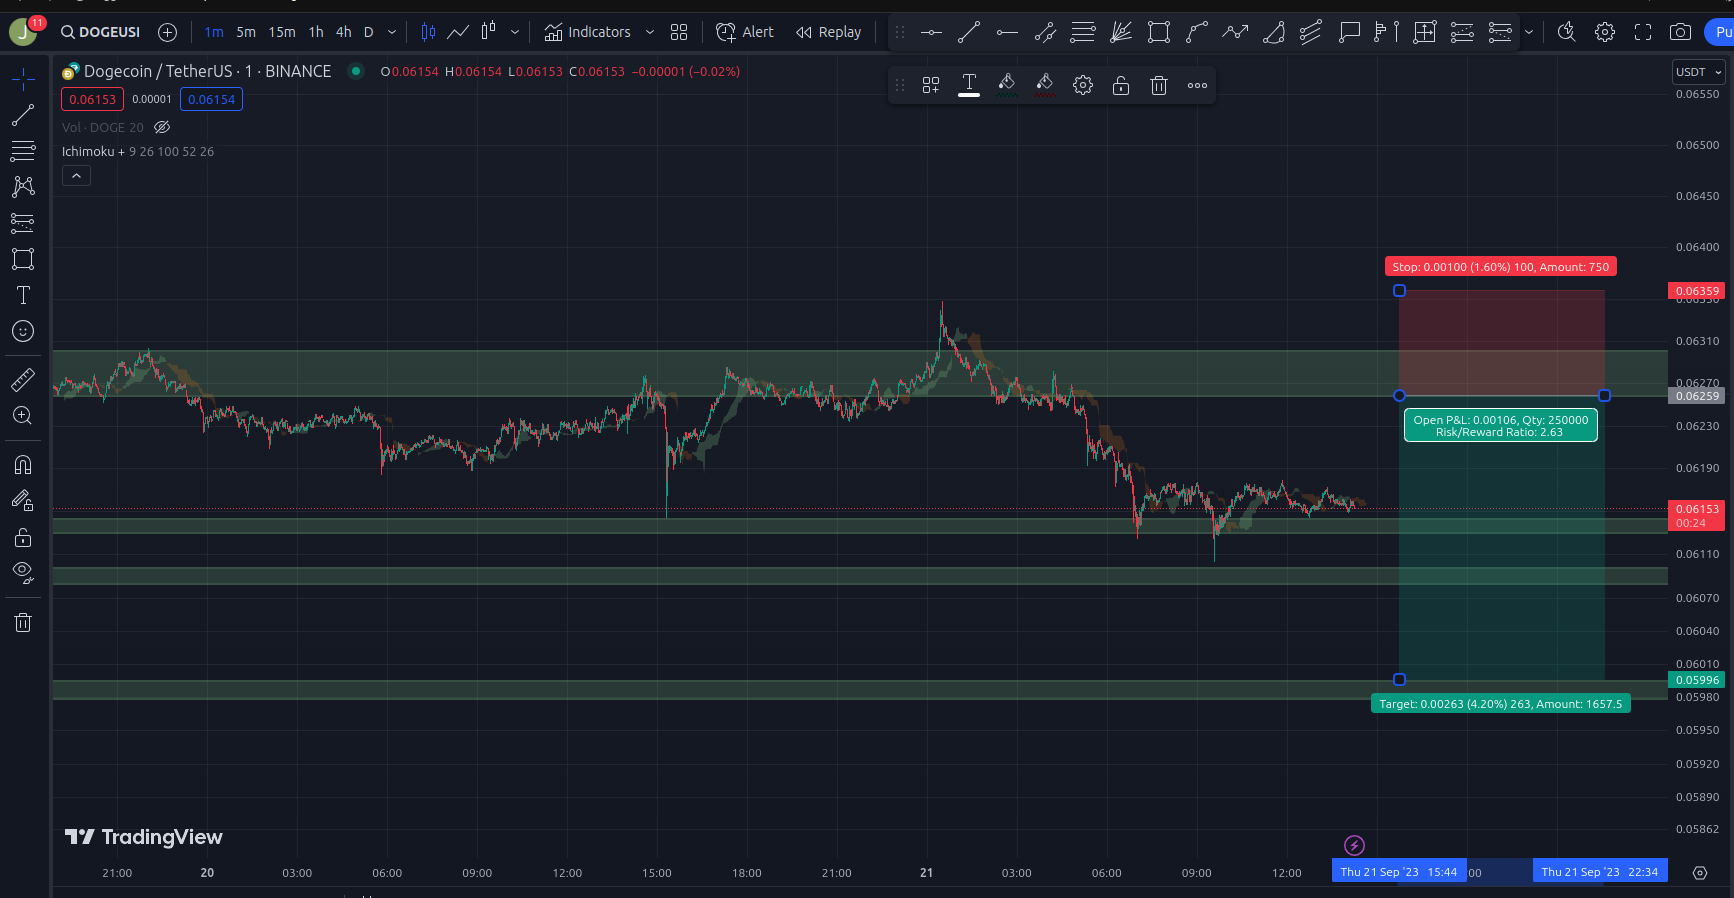
Task: Select the Zoom In tool
Action: click(23, 416)
